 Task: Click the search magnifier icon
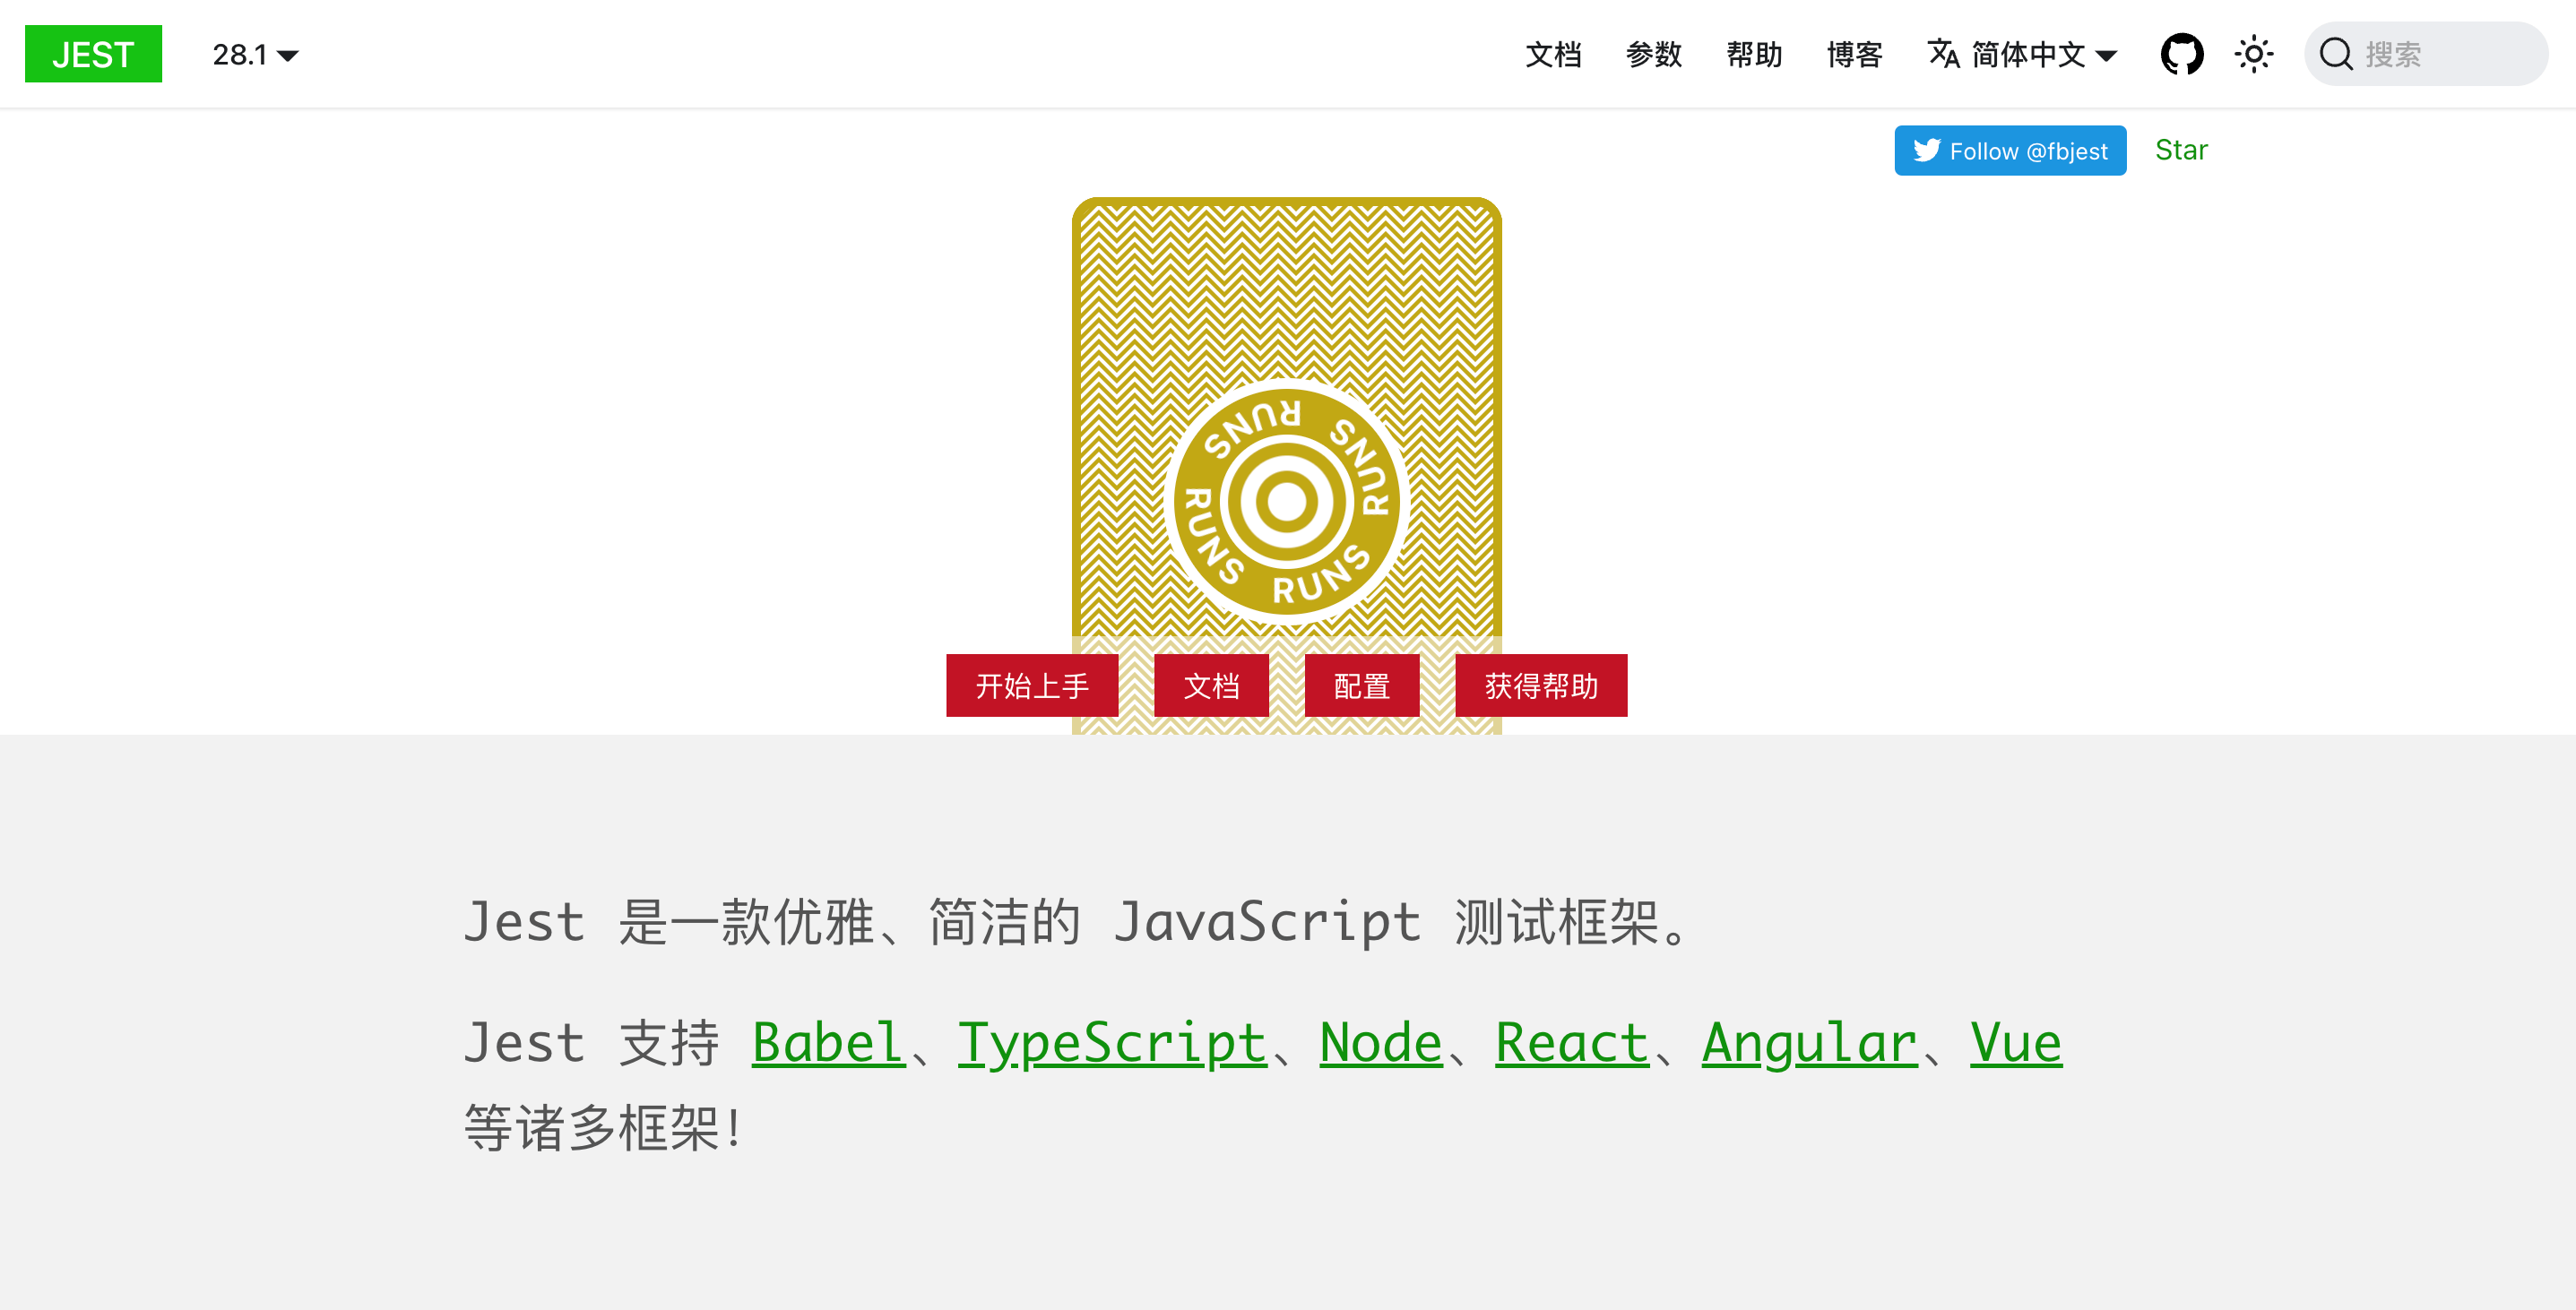pos(2335,54)
